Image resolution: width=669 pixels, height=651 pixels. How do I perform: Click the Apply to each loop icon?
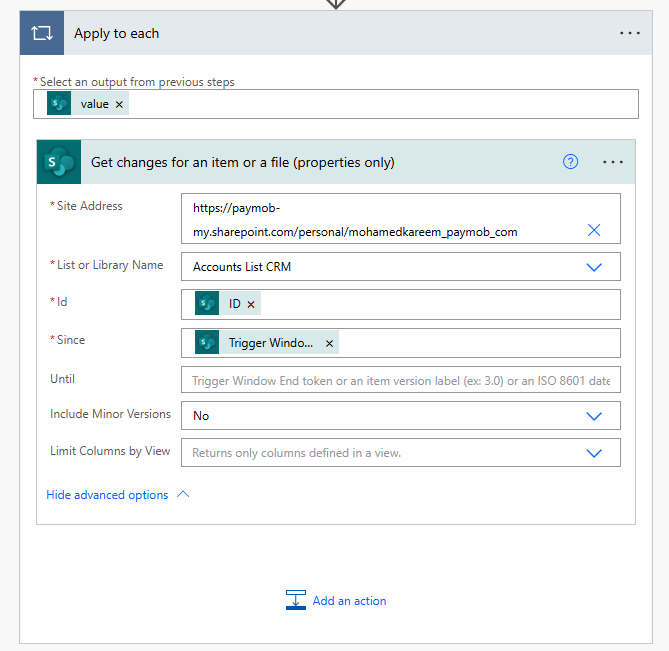42,33
